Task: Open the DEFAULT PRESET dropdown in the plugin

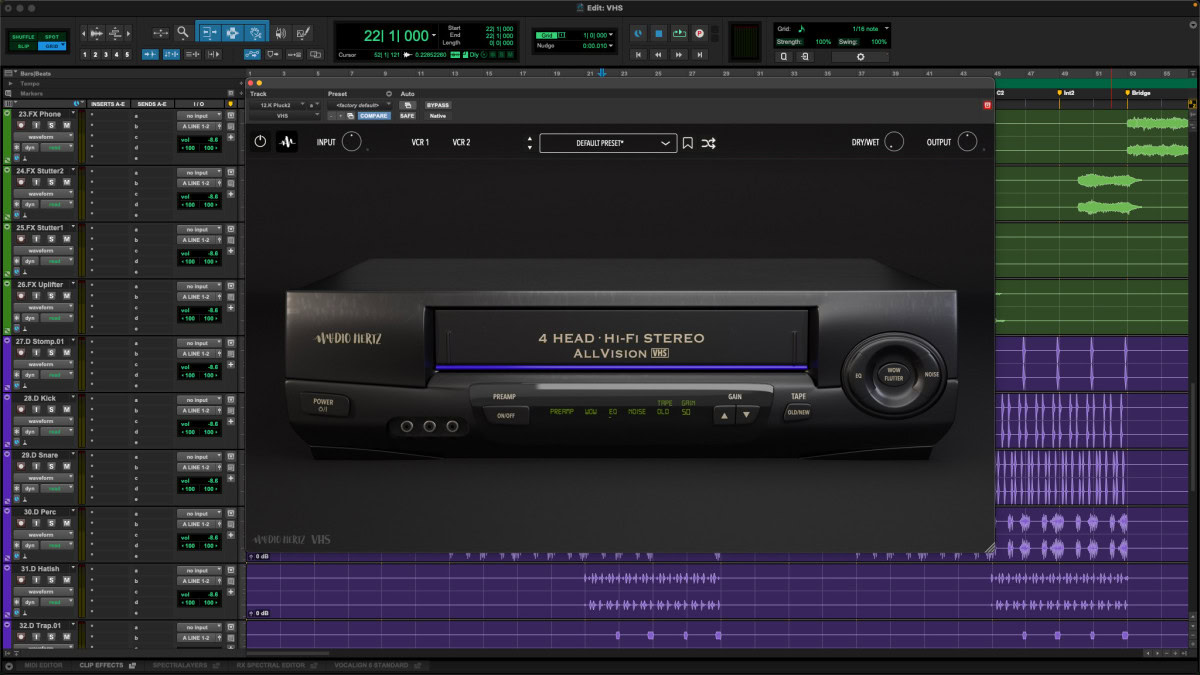Action: (x=608, y=142)
